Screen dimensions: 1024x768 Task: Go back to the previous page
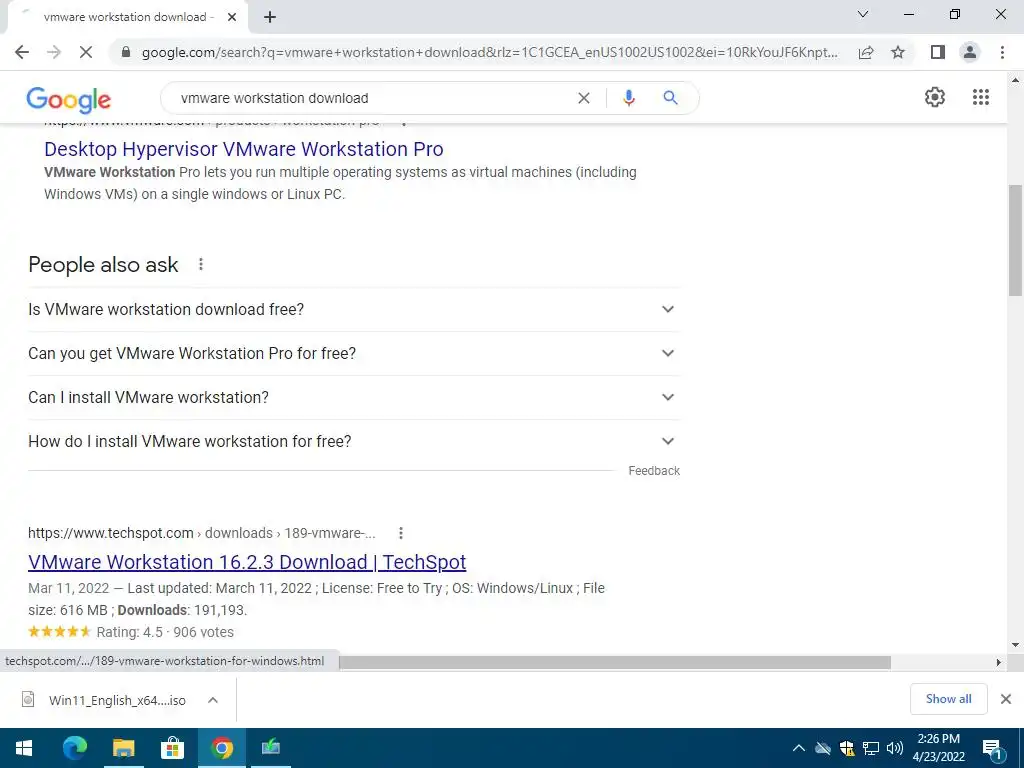22,52
